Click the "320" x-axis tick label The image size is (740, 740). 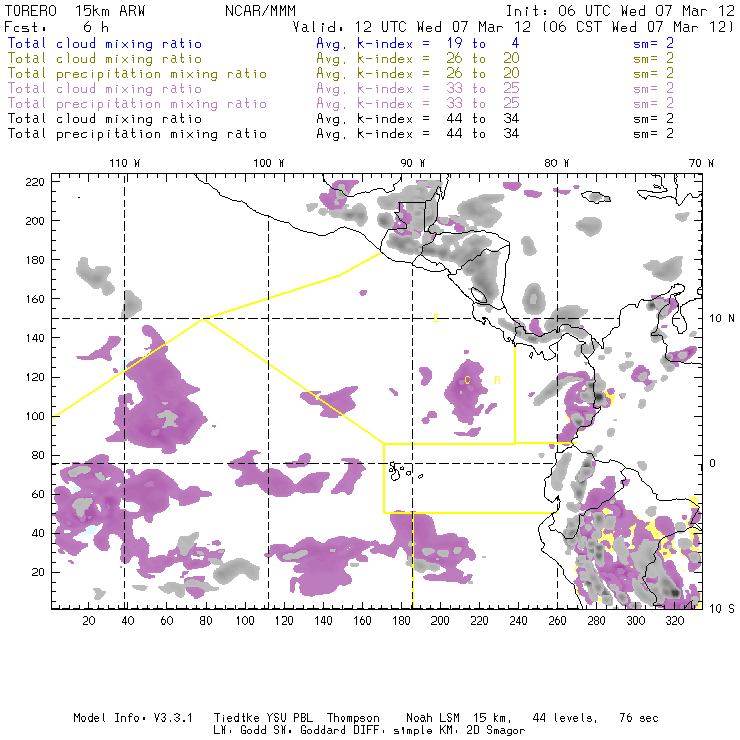[674, 621]
